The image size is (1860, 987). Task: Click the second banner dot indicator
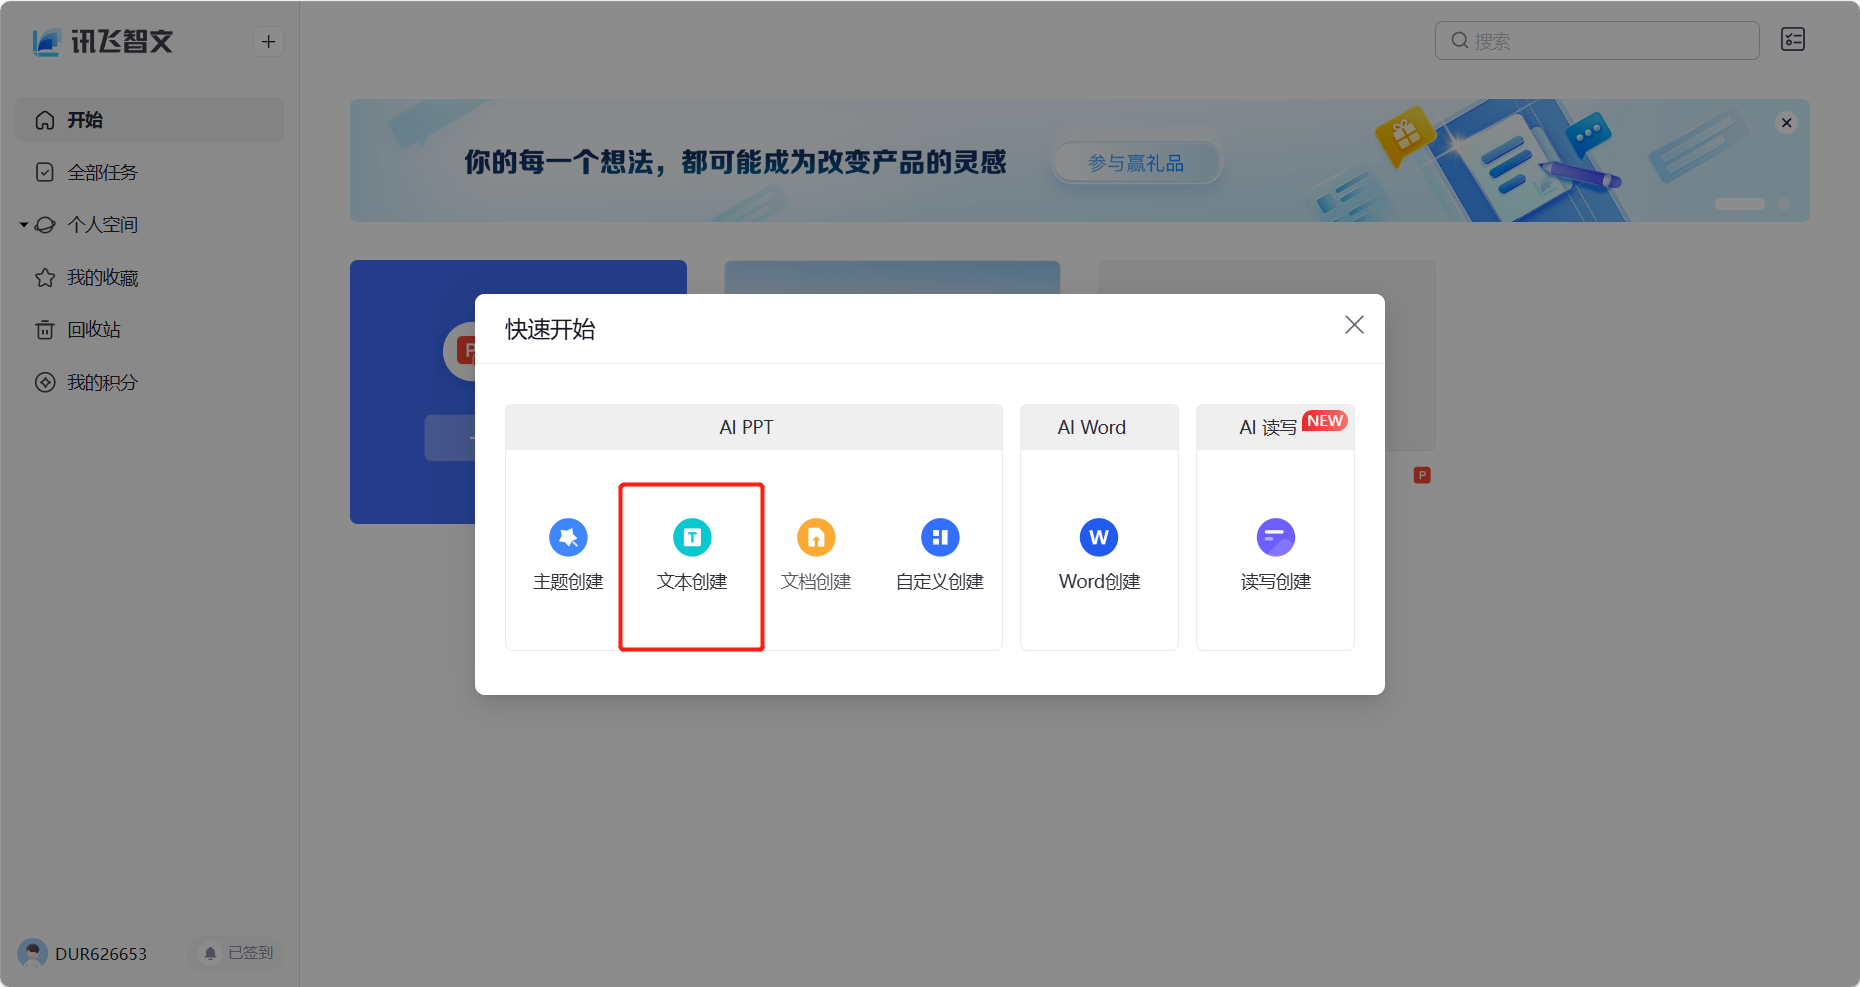[1784, 203]
